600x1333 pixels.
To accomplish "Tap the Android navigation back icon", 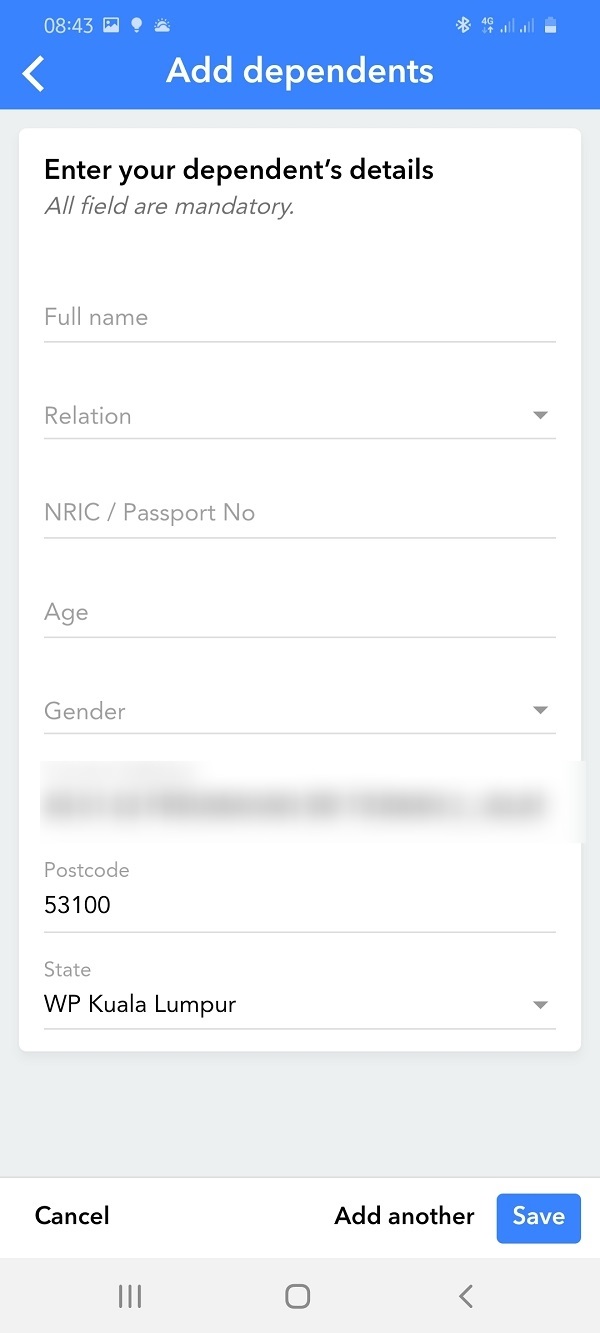I will coord(466,1296).
